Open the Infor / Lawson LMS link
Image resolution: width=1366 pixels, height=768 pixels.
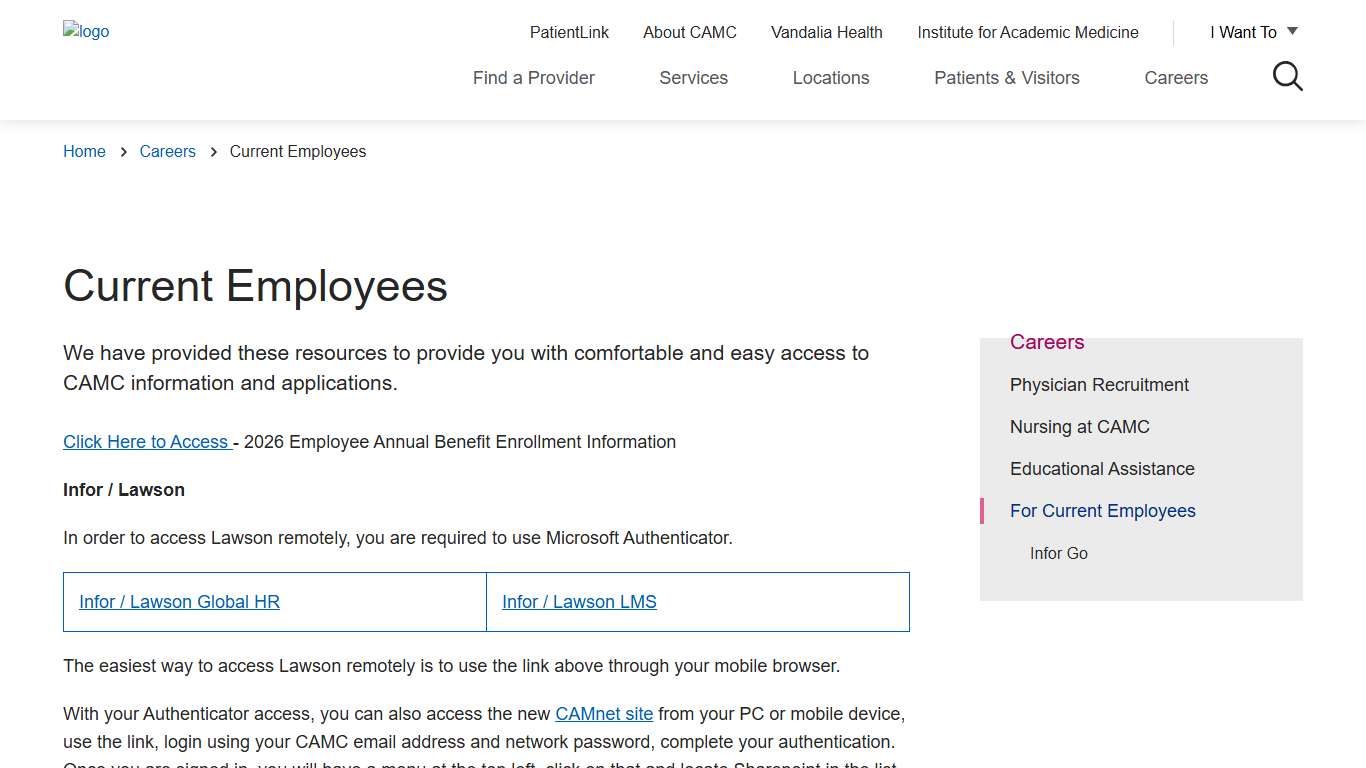pyautogui.click(x=579, y=601)
